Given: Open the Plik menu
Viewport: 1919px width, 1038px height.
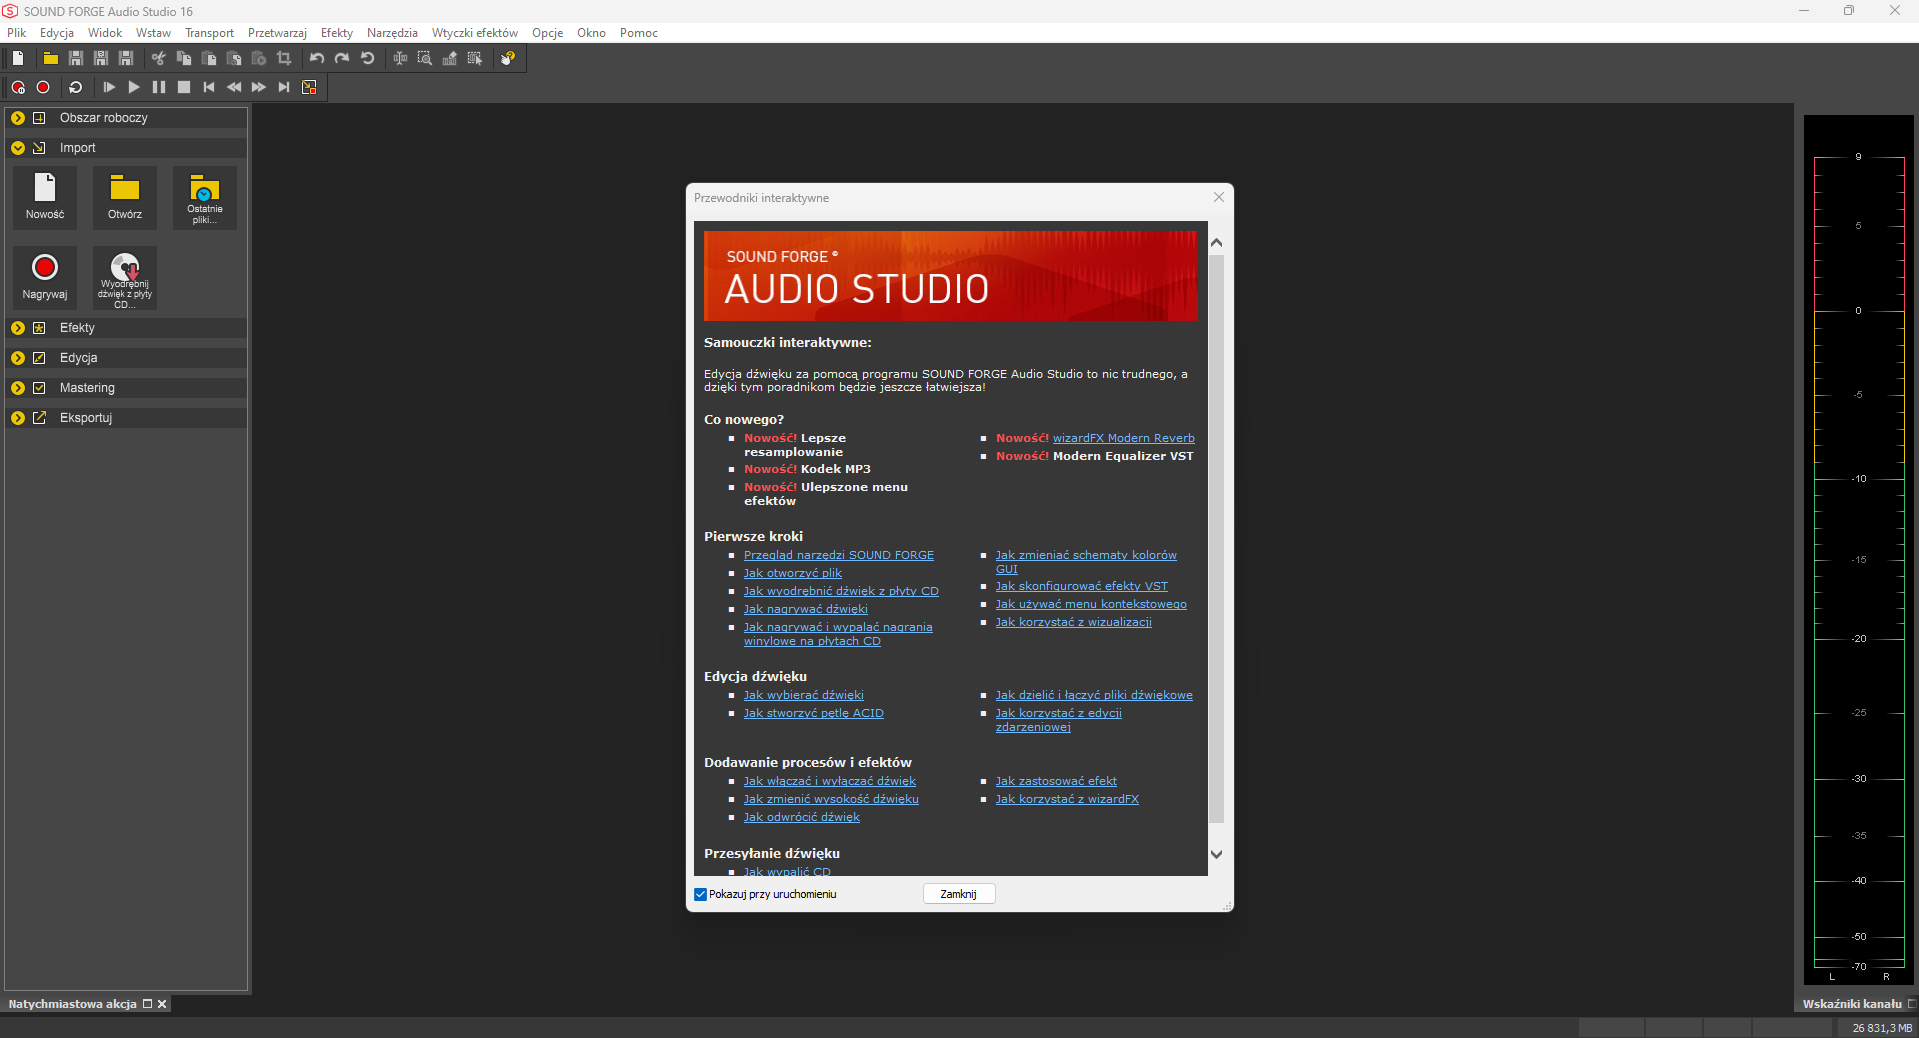Looking at the screenshot, I should pos(17,33).
